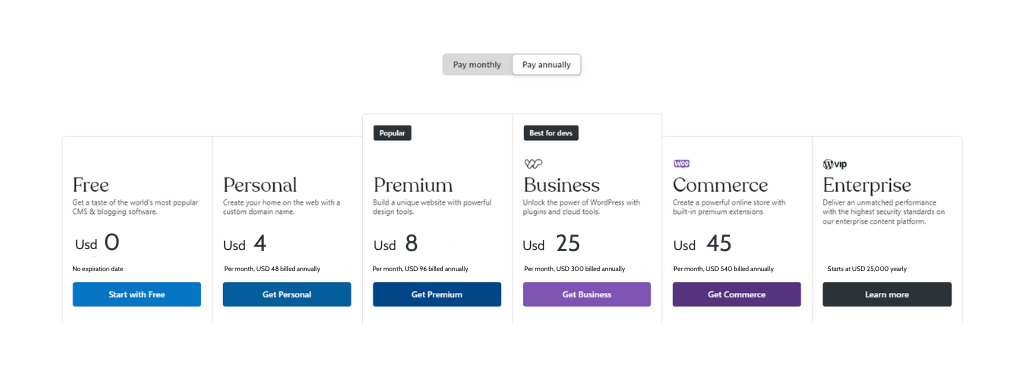The image size is (1024, 376).
Task: Click the Woo logo above Commerce
Action: point(681,164)
